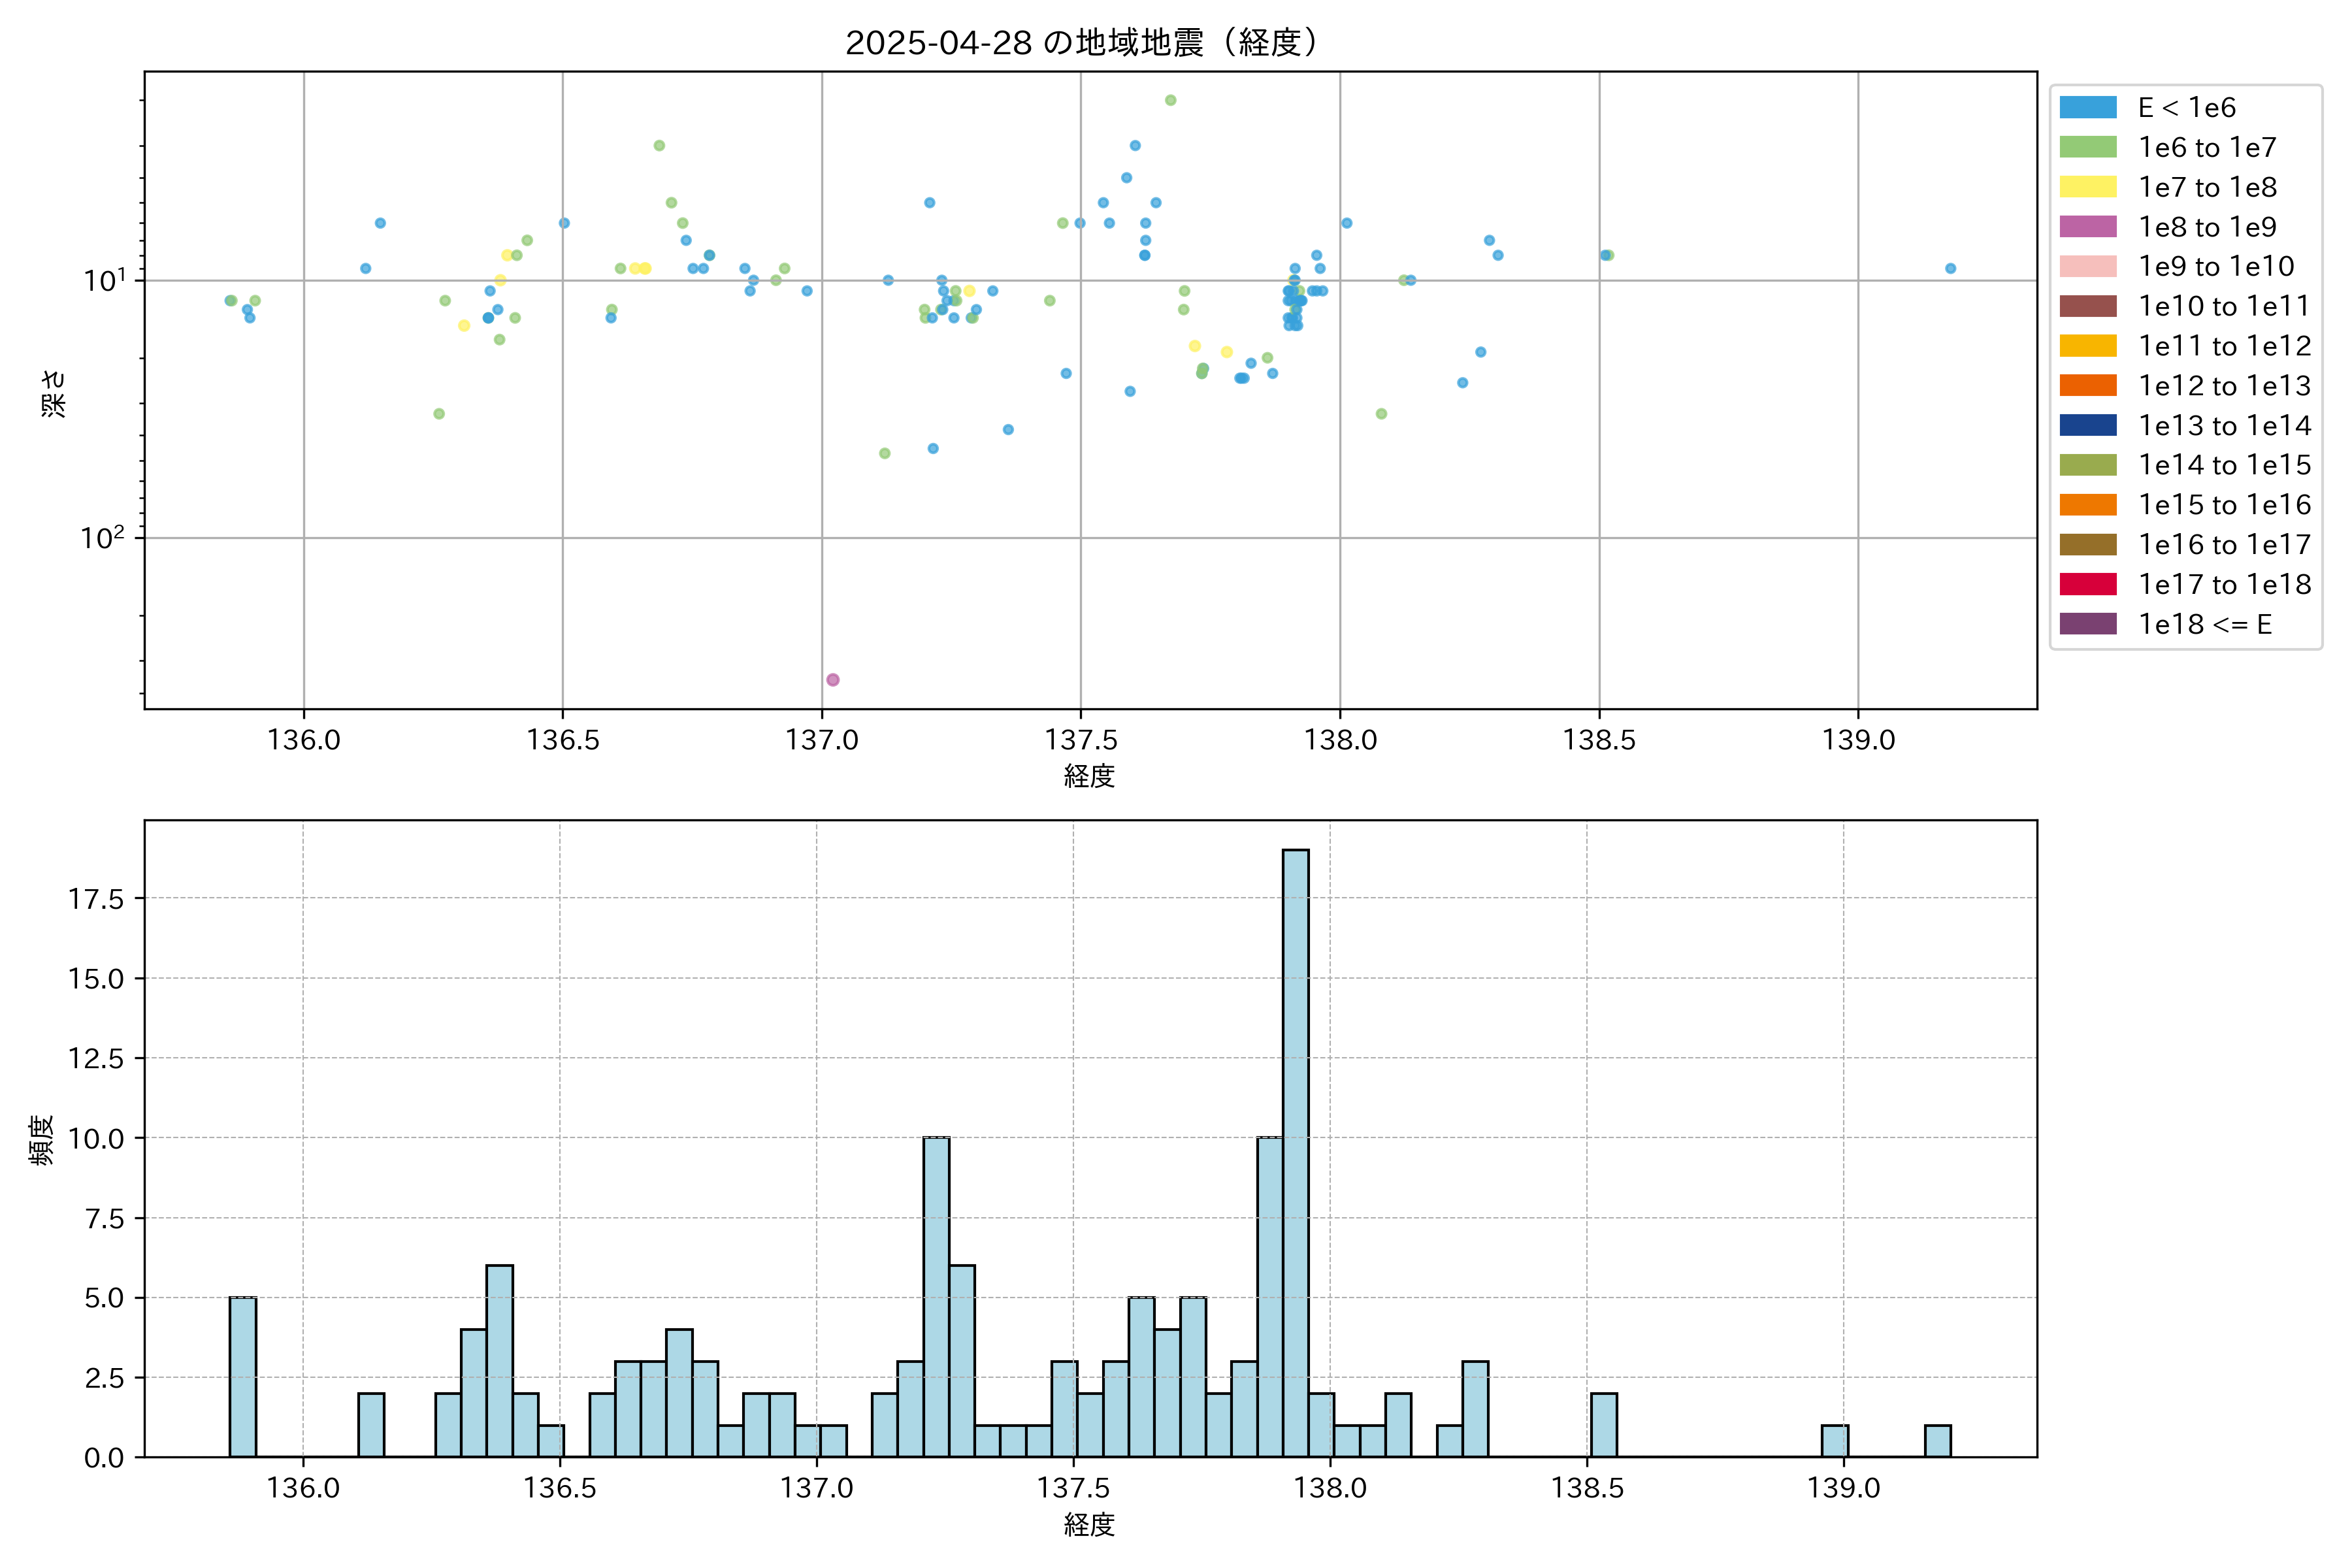
Task: Click the tallest histogram bar near 137.9
Action: point(1296,1150)
